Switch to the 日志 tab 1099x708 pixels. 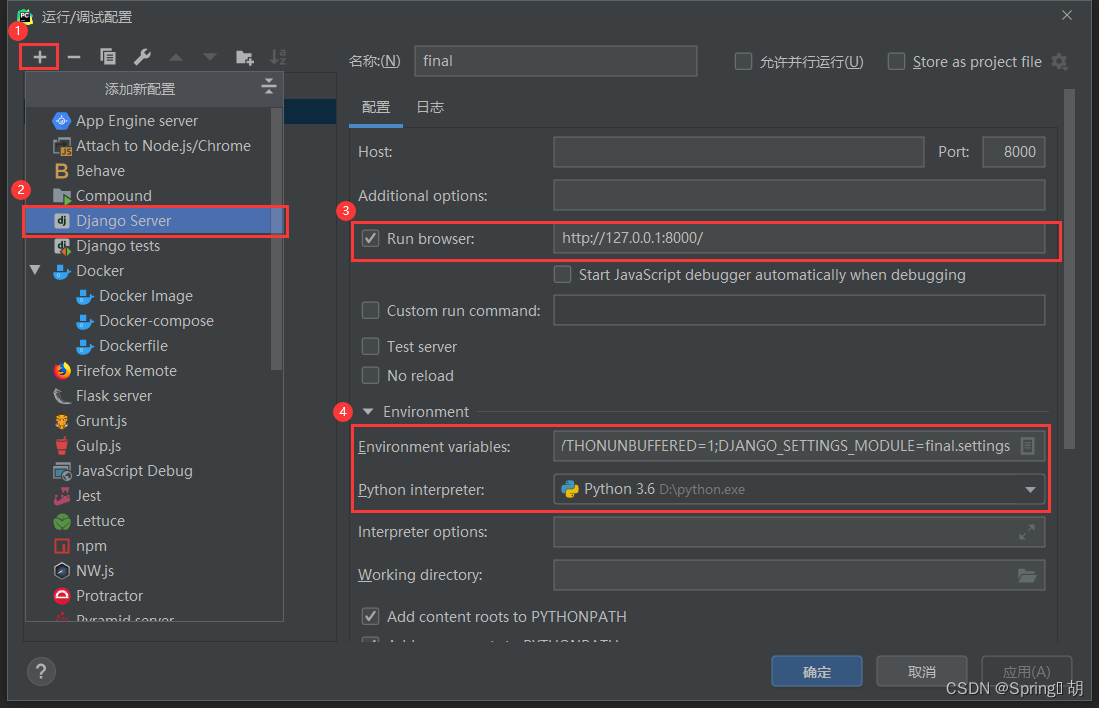click(x=430, y=107)
